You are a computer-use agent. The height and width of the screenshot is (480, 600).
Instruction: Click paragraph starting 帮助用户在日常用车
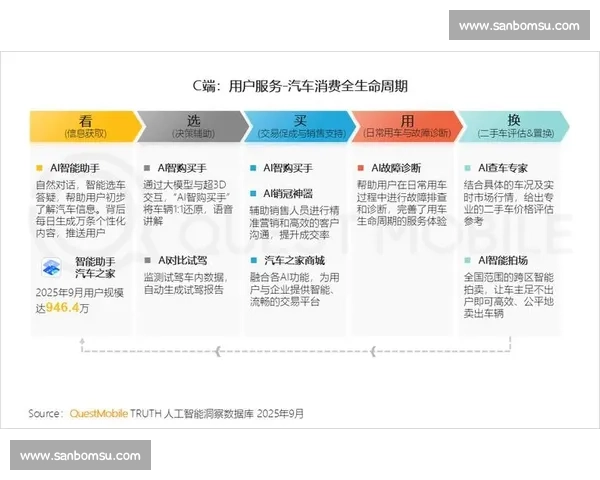pyautogui.click(x=402, y=203)
